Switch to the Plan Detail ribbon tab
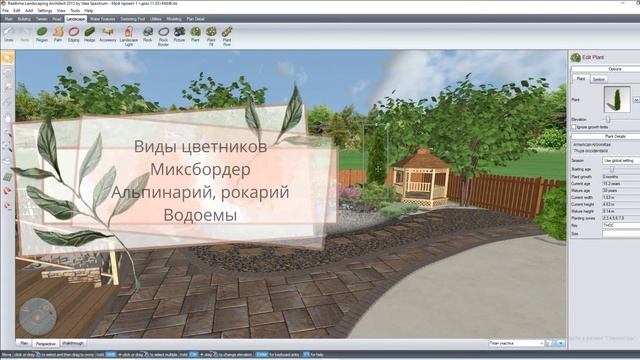 [196, 19]
